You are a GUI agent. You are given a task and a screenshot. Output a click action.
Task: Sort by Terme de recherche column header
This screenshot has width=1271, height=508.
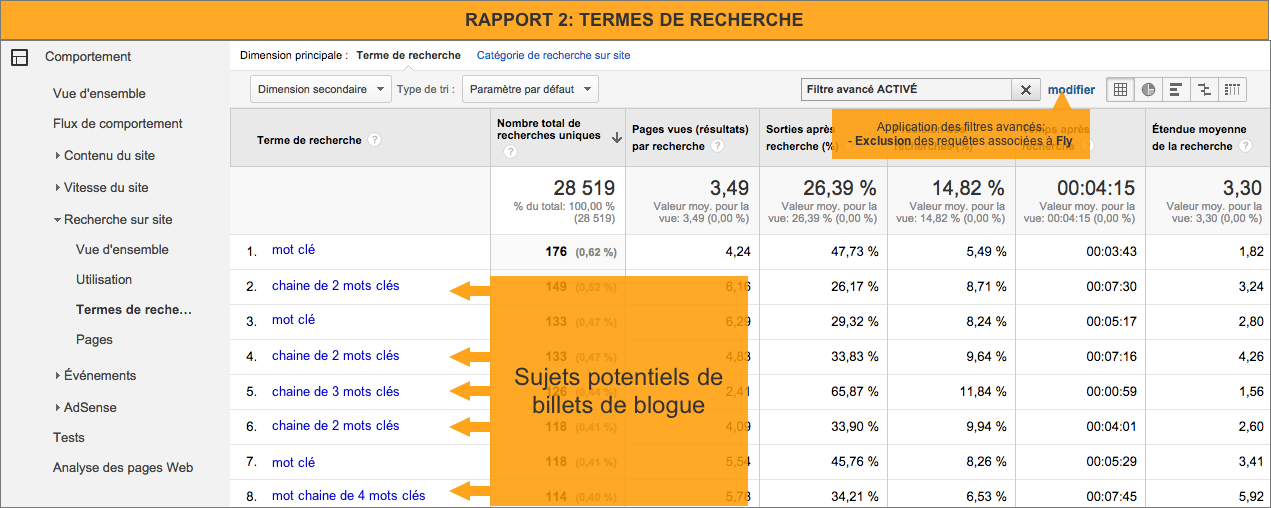click(309, 140)
